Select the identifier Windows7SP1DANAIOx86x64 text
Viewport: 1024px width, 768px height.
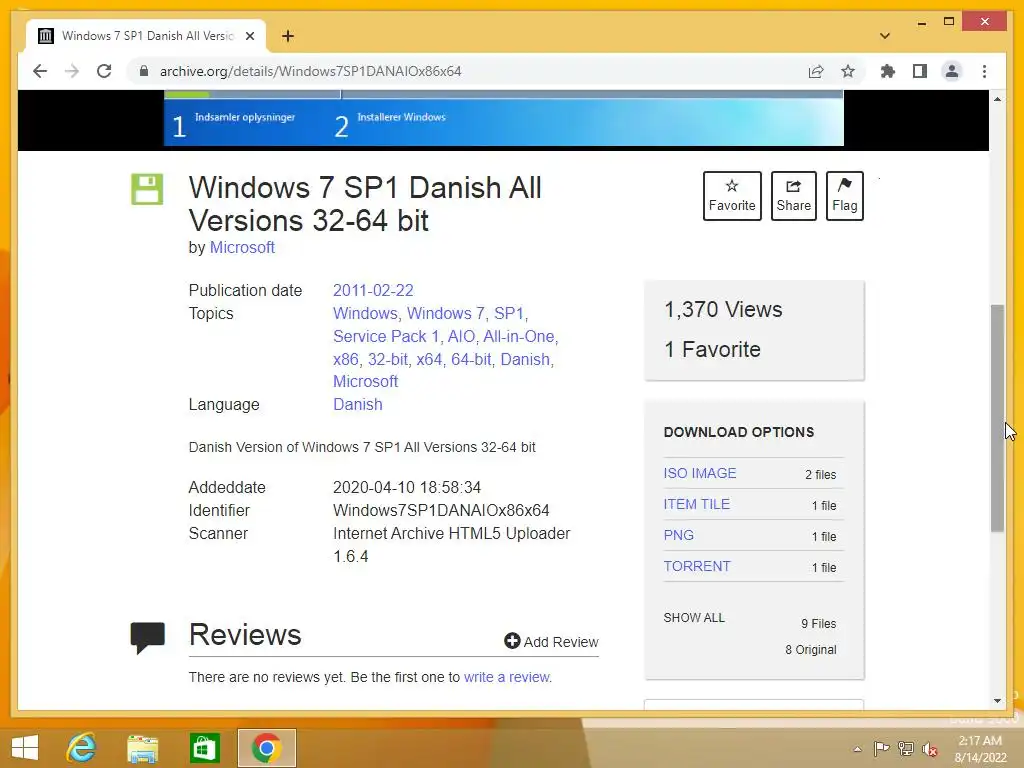[441, 511]
